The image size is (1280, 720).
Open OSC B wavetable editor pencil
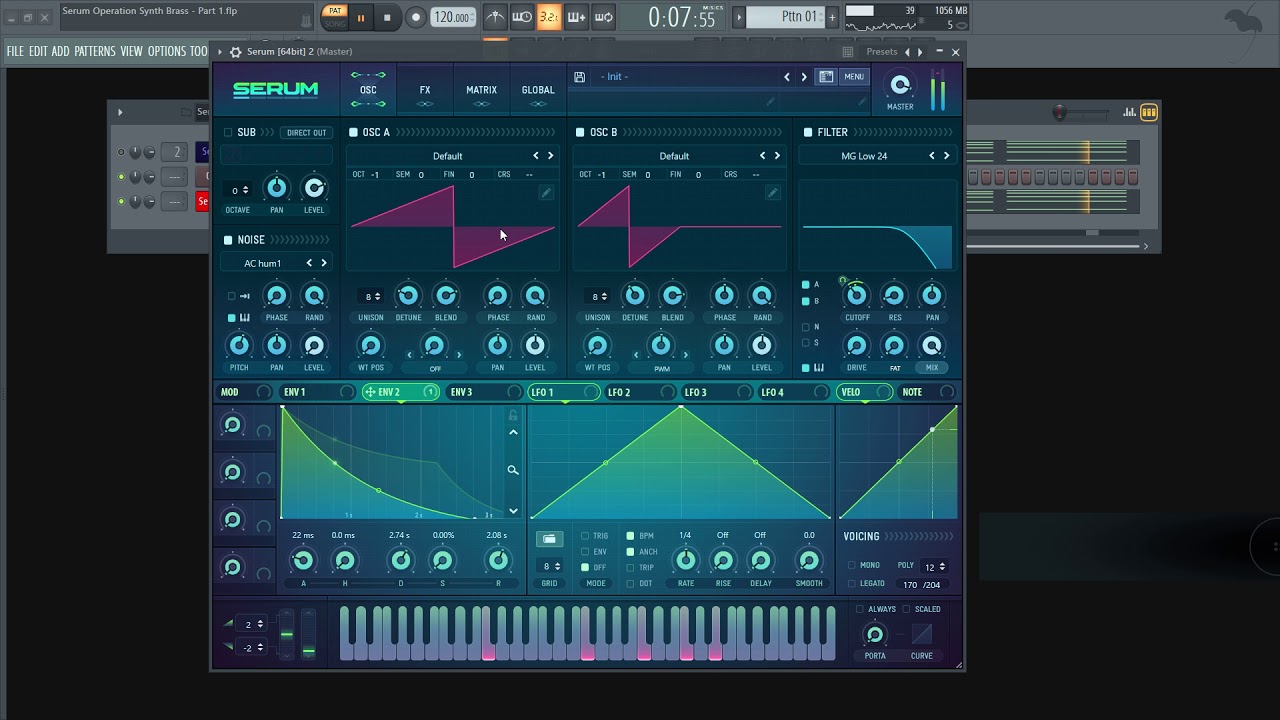click(x=772, y=193)
